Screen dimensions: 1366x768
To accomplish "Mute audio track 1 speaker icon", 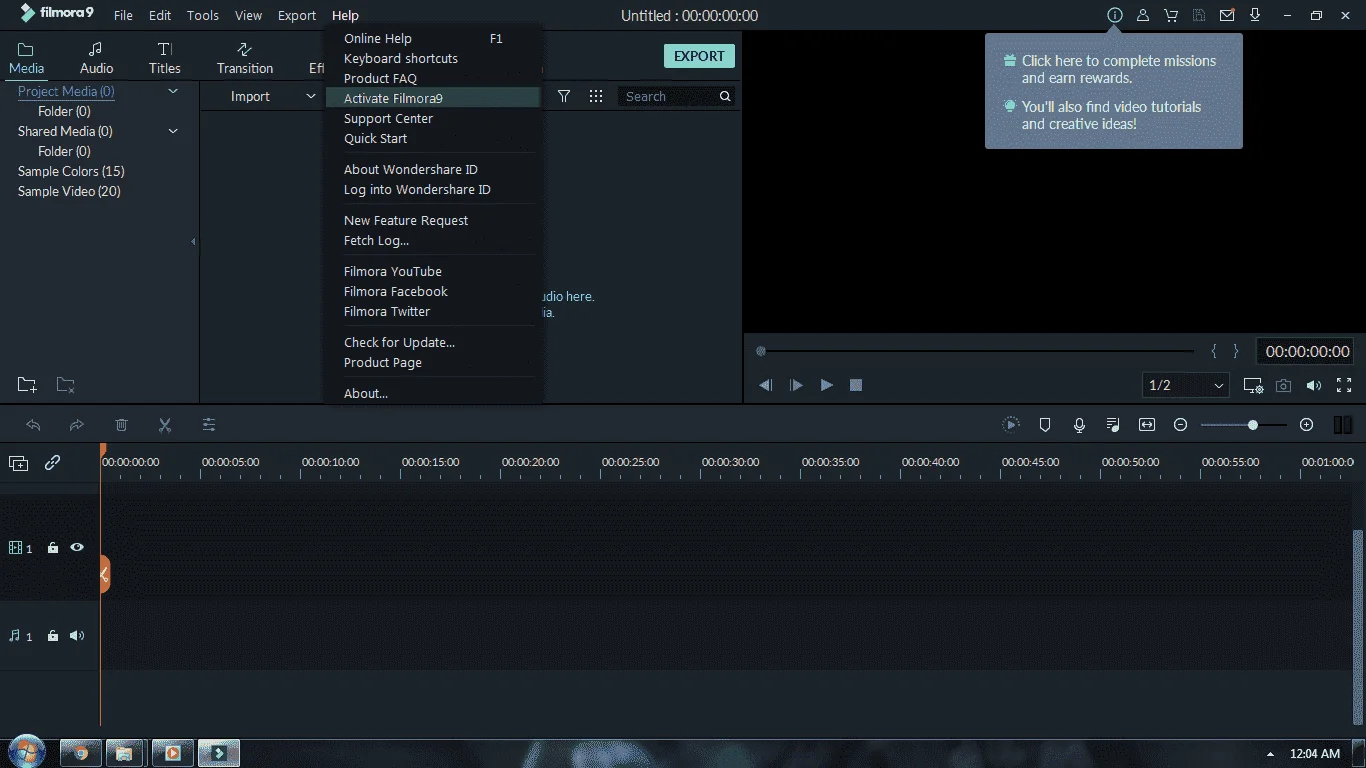I will 77,636.
